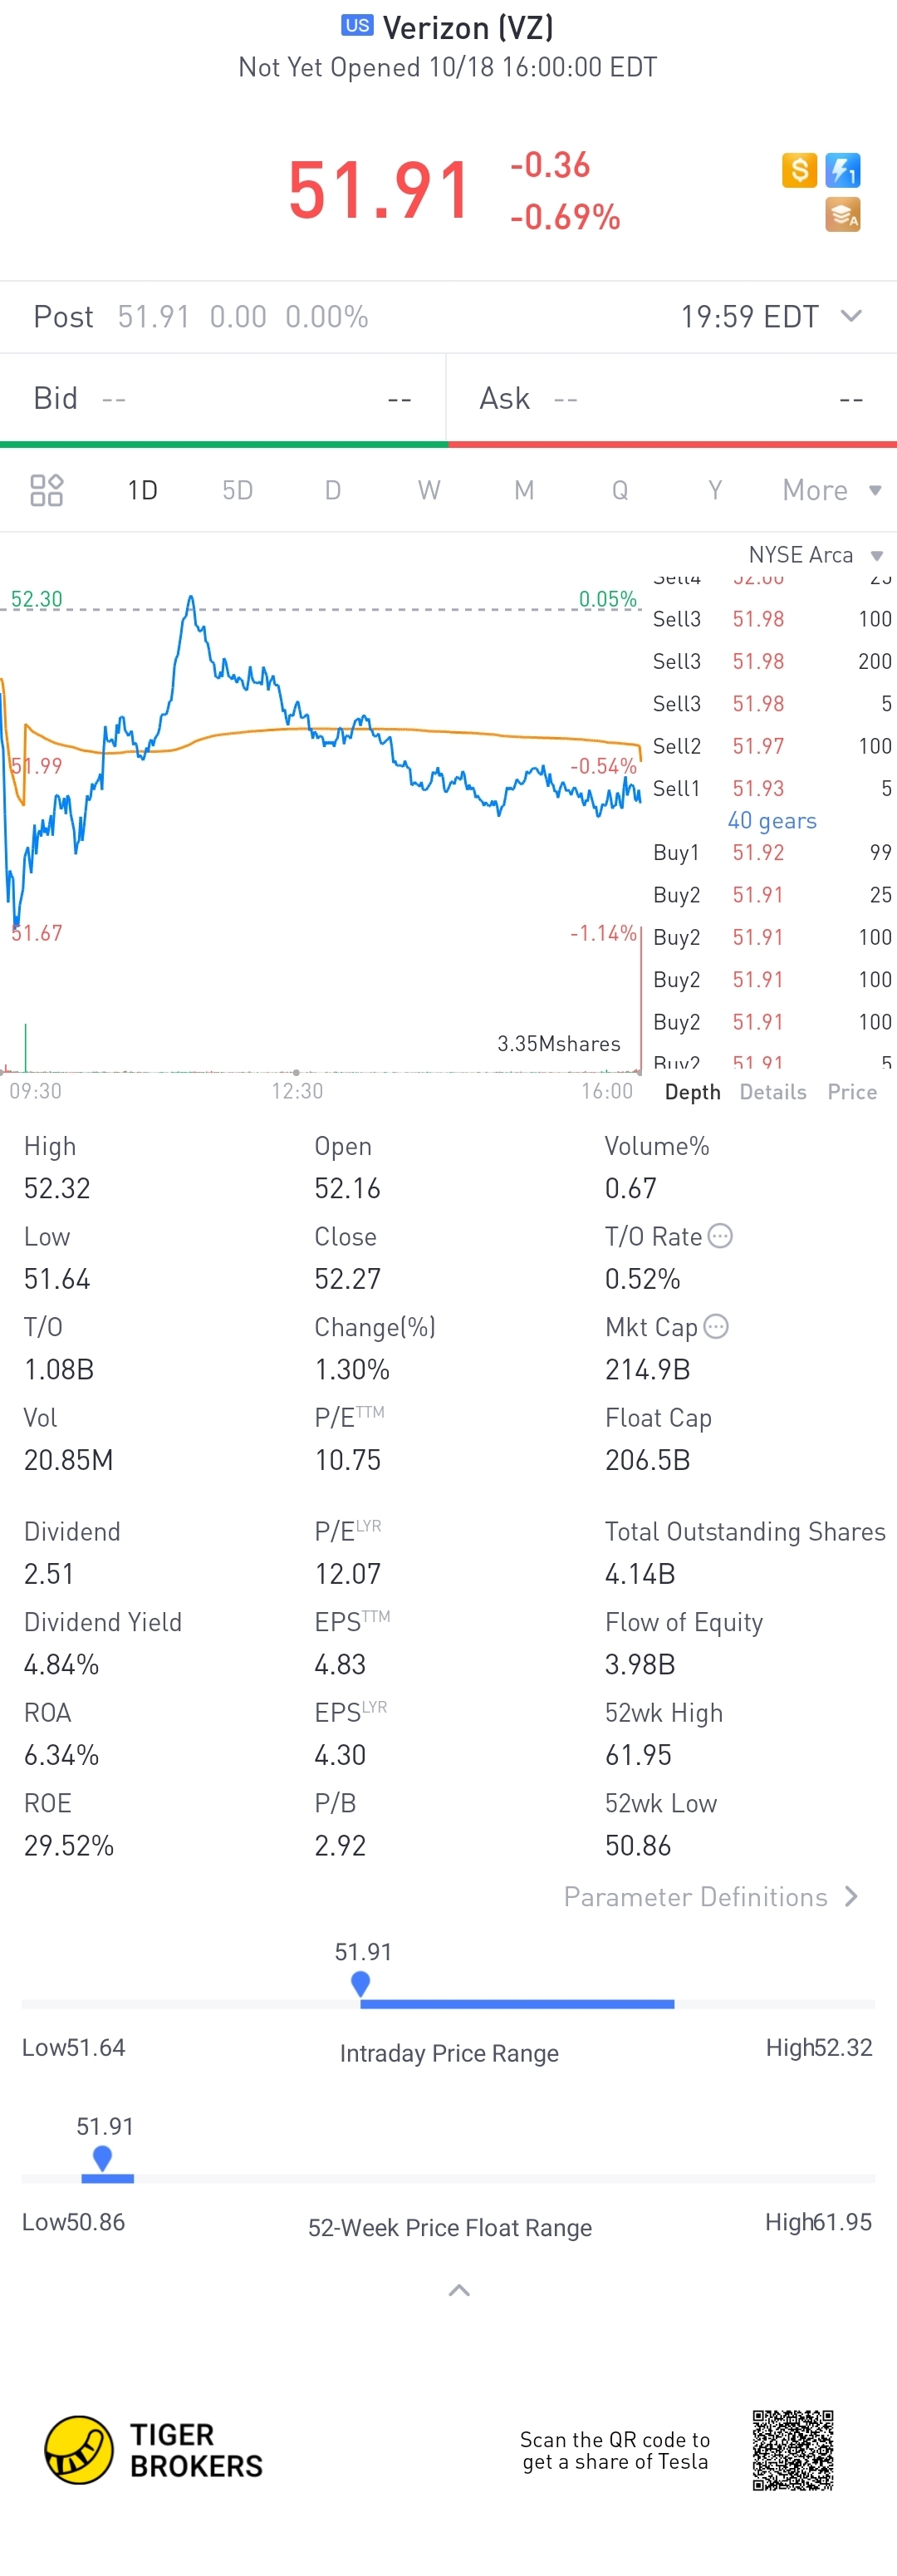This screenshot has width=897, height=2576.
Task: Switch chart to 5D period
Action: (x=237, y=490)
